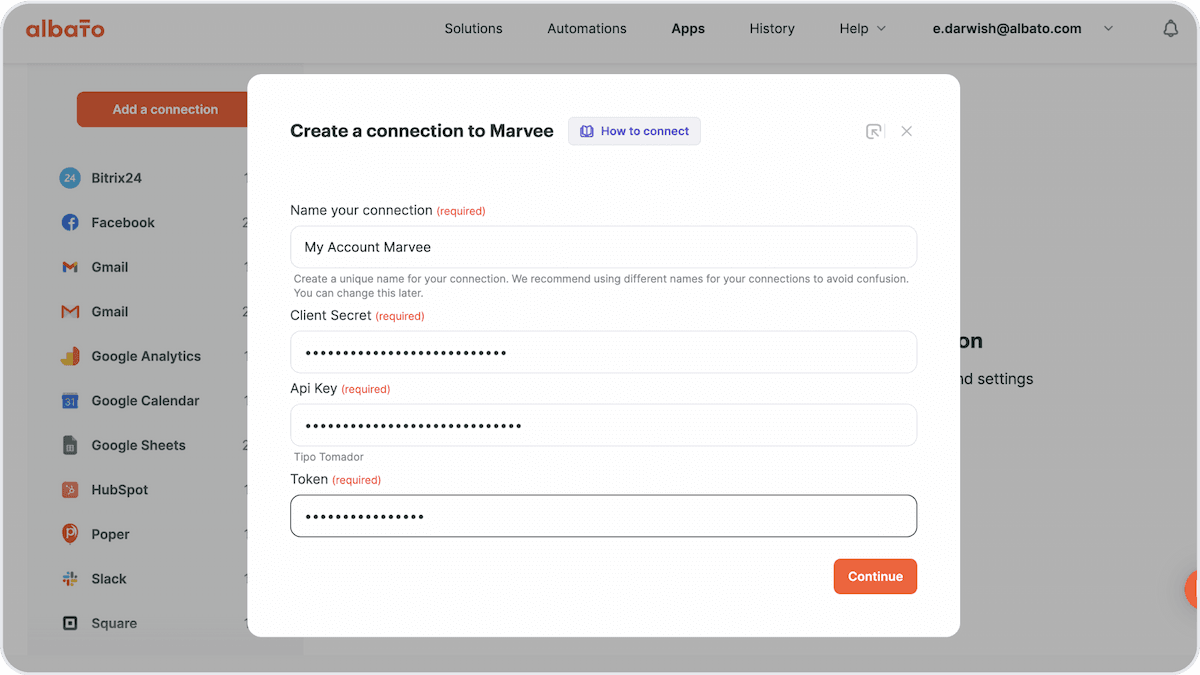1200x675 pixels.
Task: Open the Automations menu item
Action: [587, 29]
